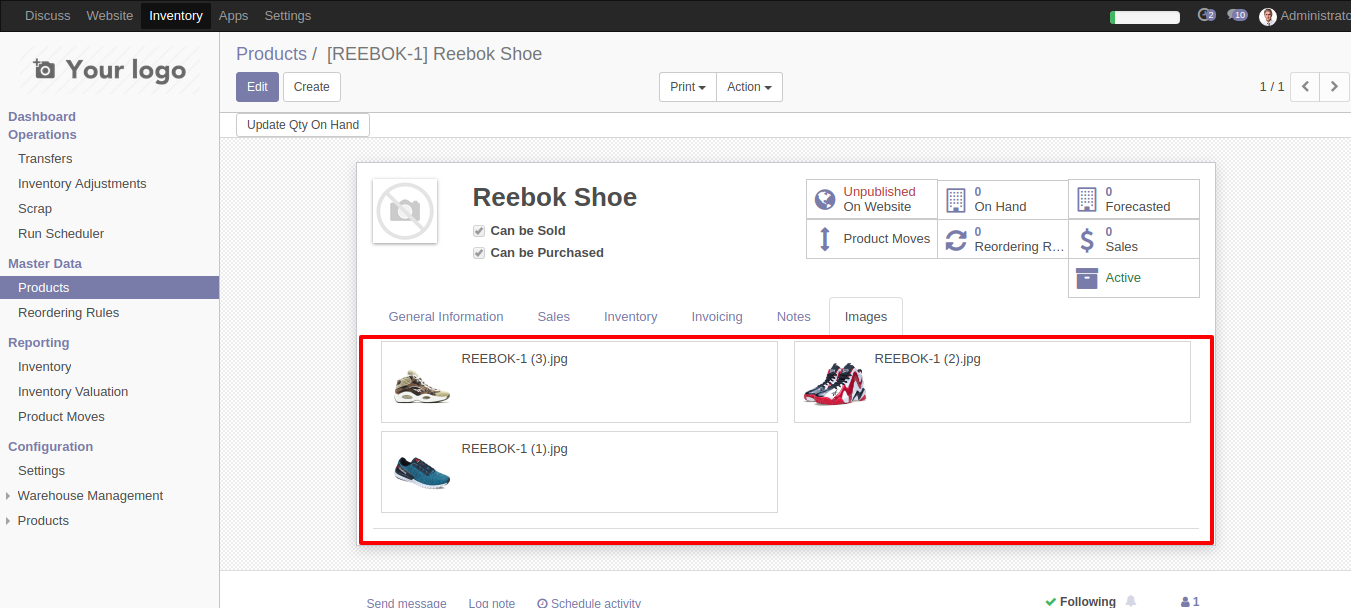Viewport: 1351px width, 608px height.
Task: Click Log note link
Action: coord(492,603)
